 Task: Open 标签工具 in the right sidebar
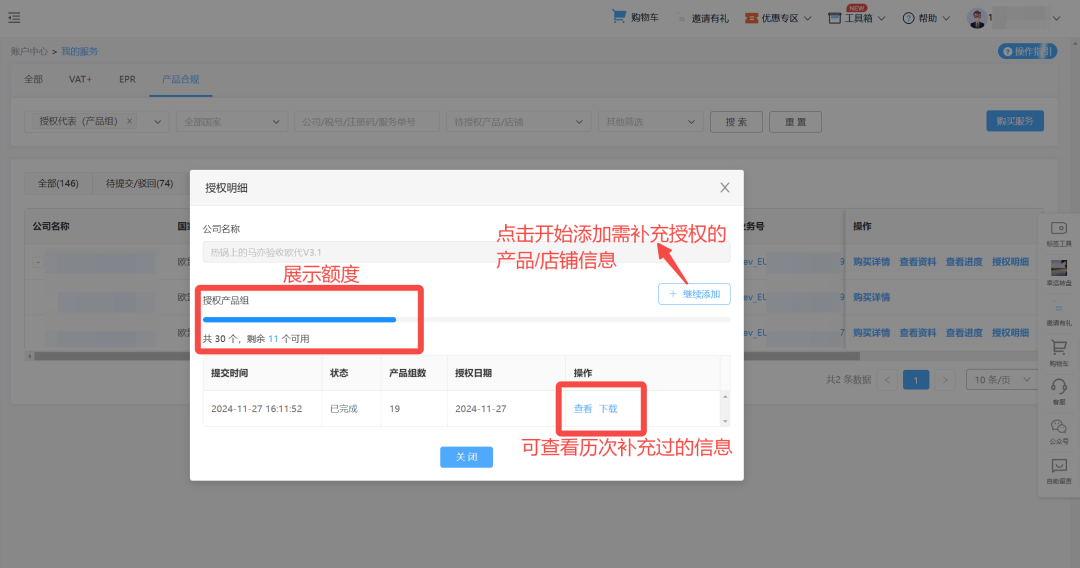coord(1059,234)
